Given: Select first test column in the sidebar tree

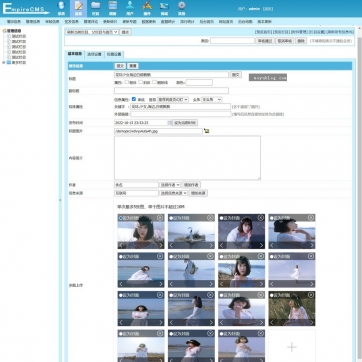Looking at the screenshot, I should (x=19, y=36).
